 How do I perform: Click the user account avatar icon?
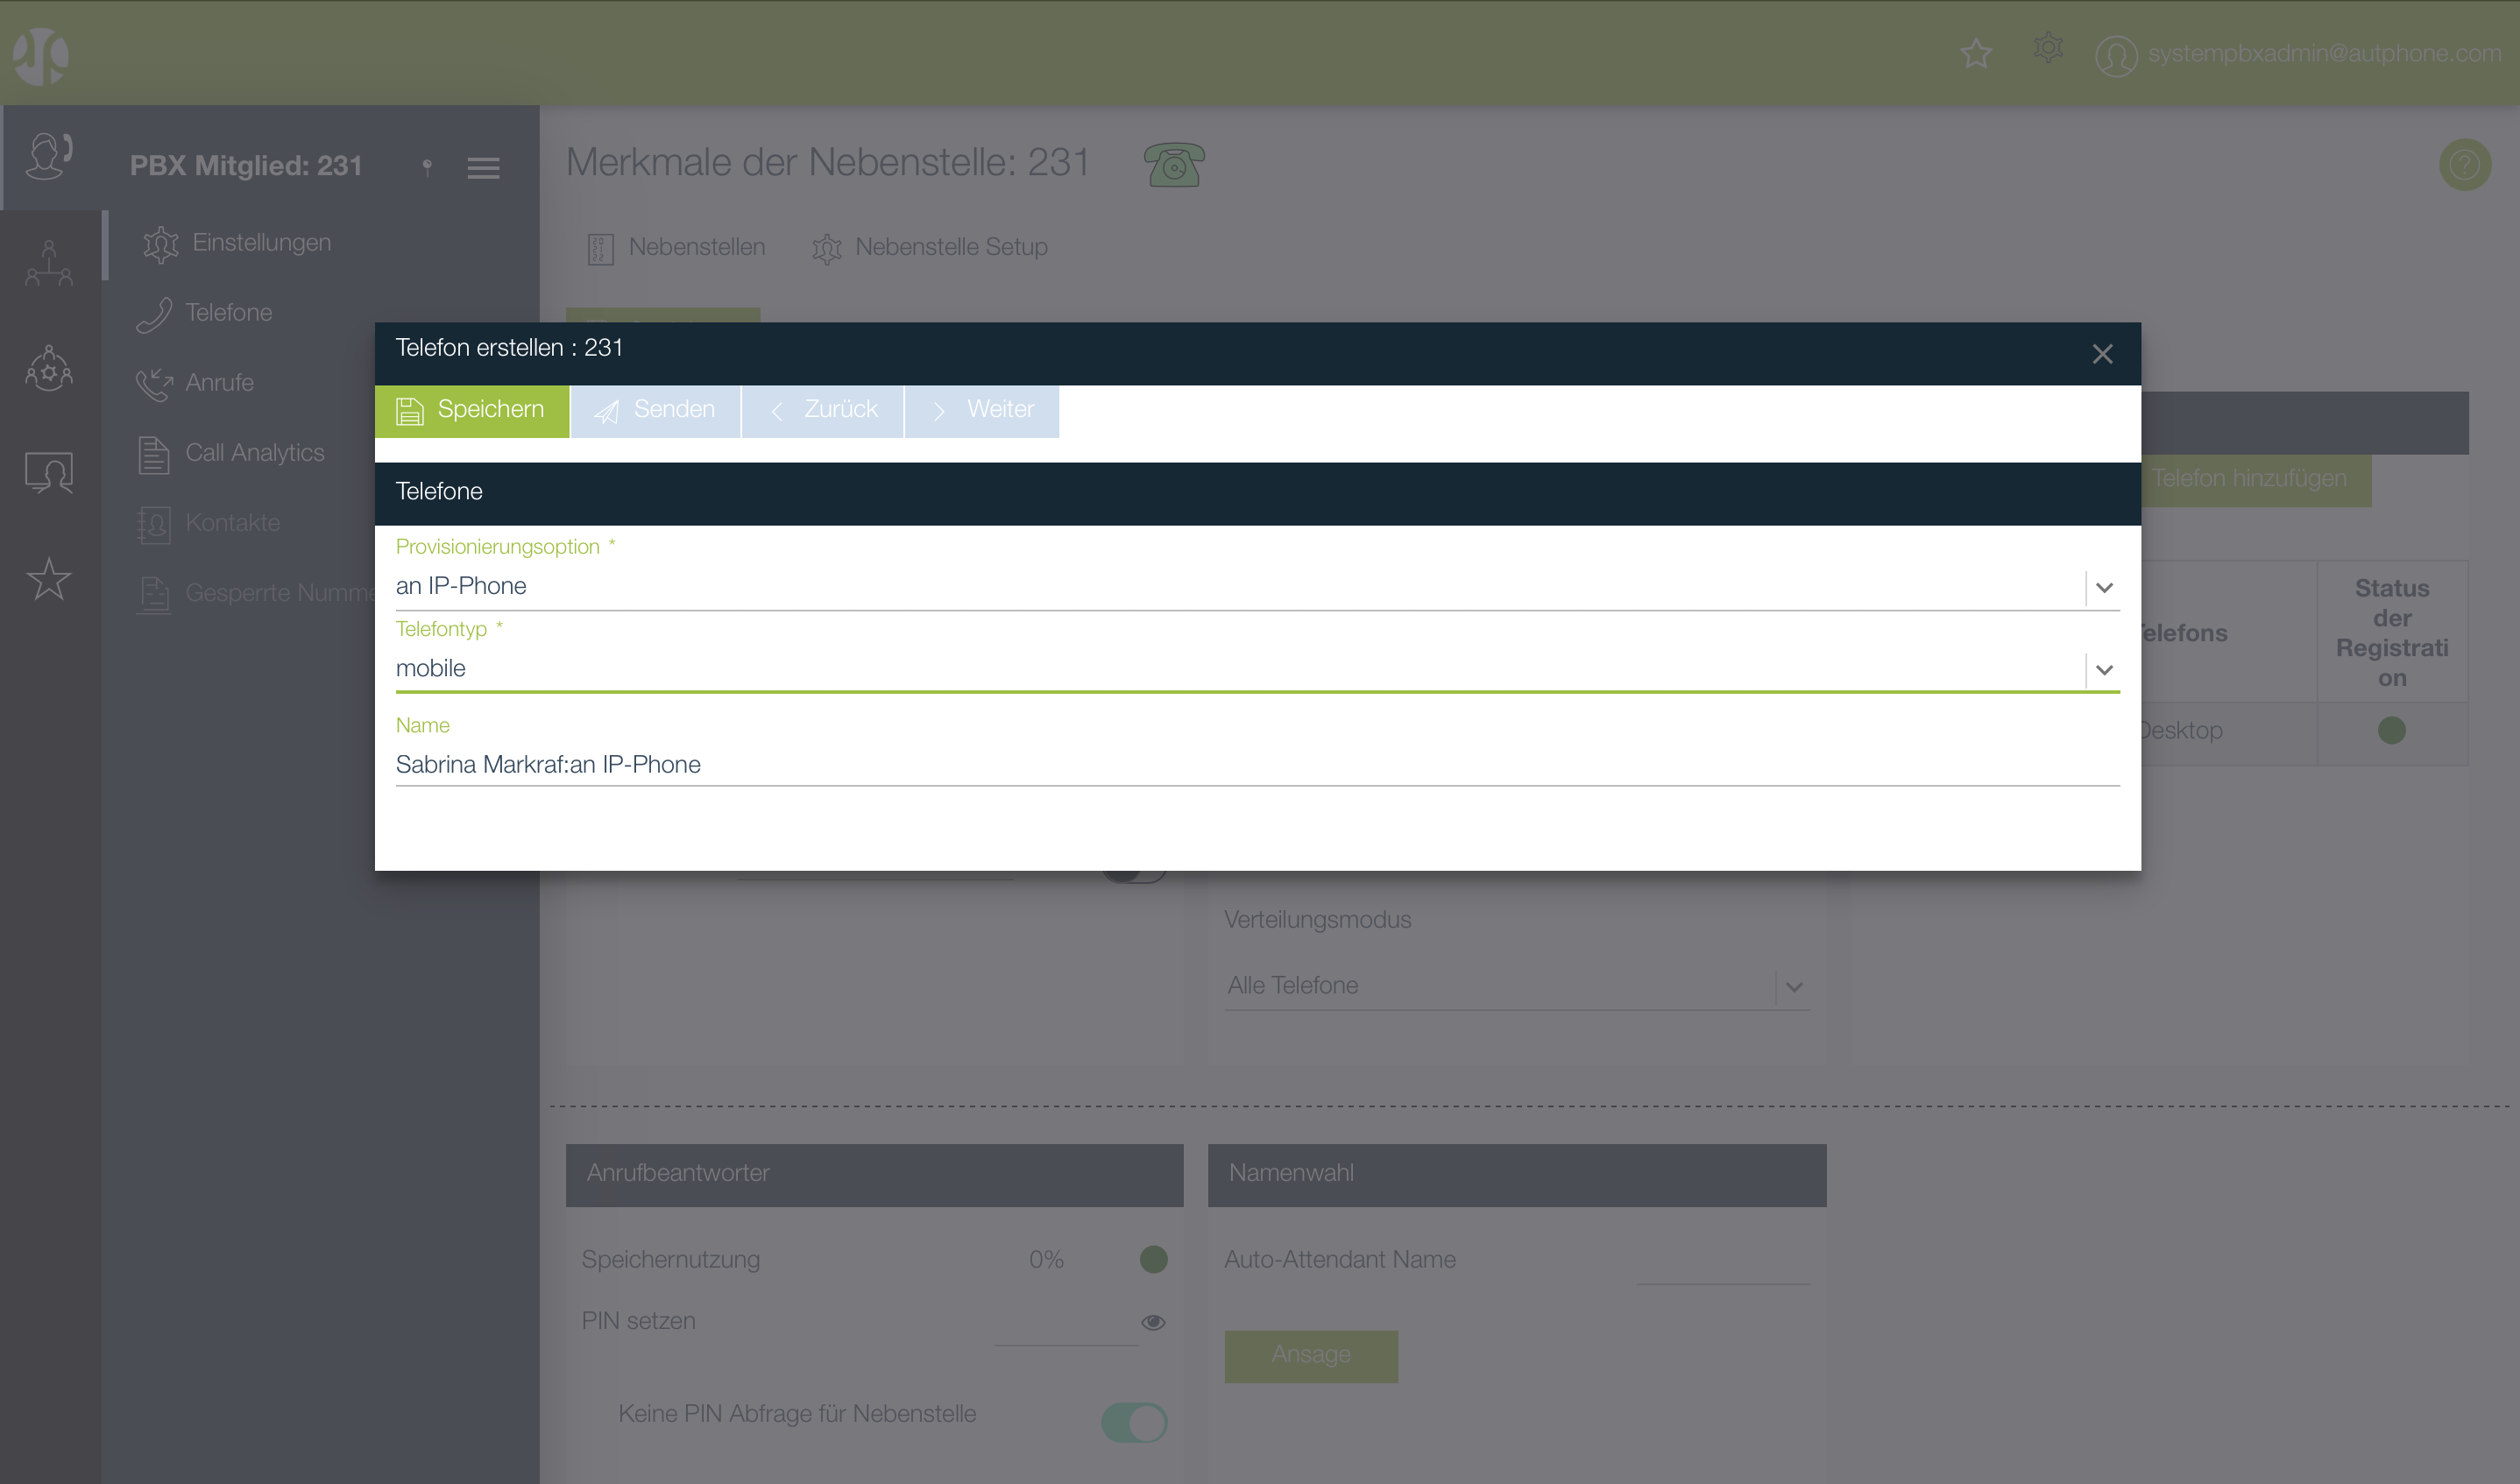2115,55
